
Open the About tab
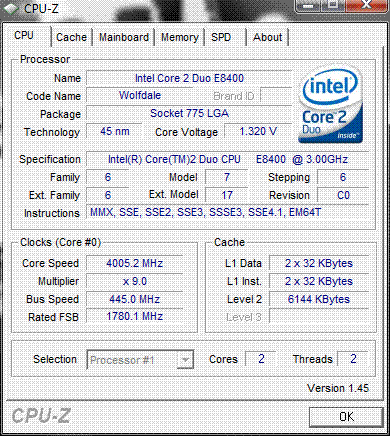(x=267, y=37)
